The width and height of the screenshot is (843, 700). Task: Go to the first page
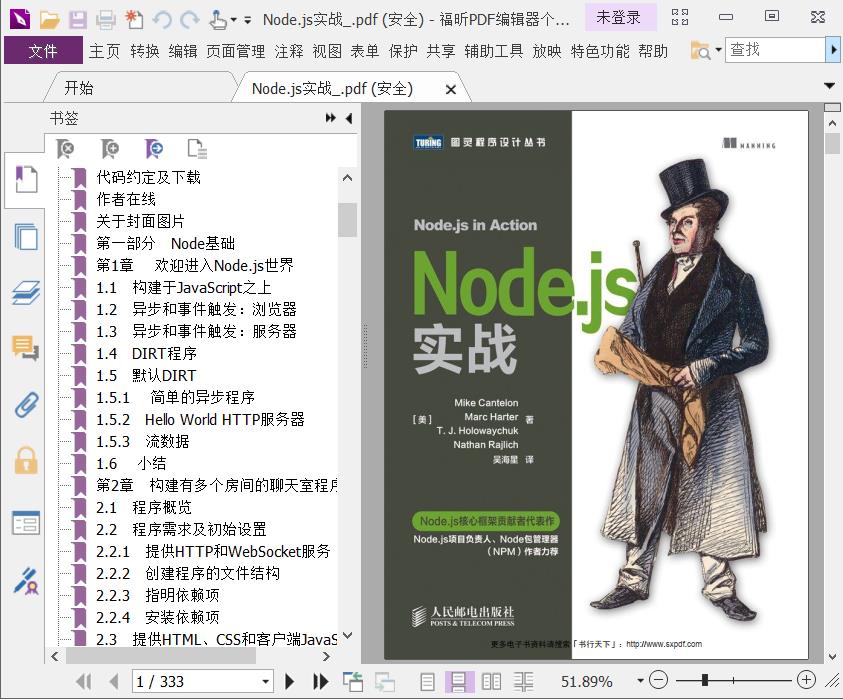click(83, 682)
